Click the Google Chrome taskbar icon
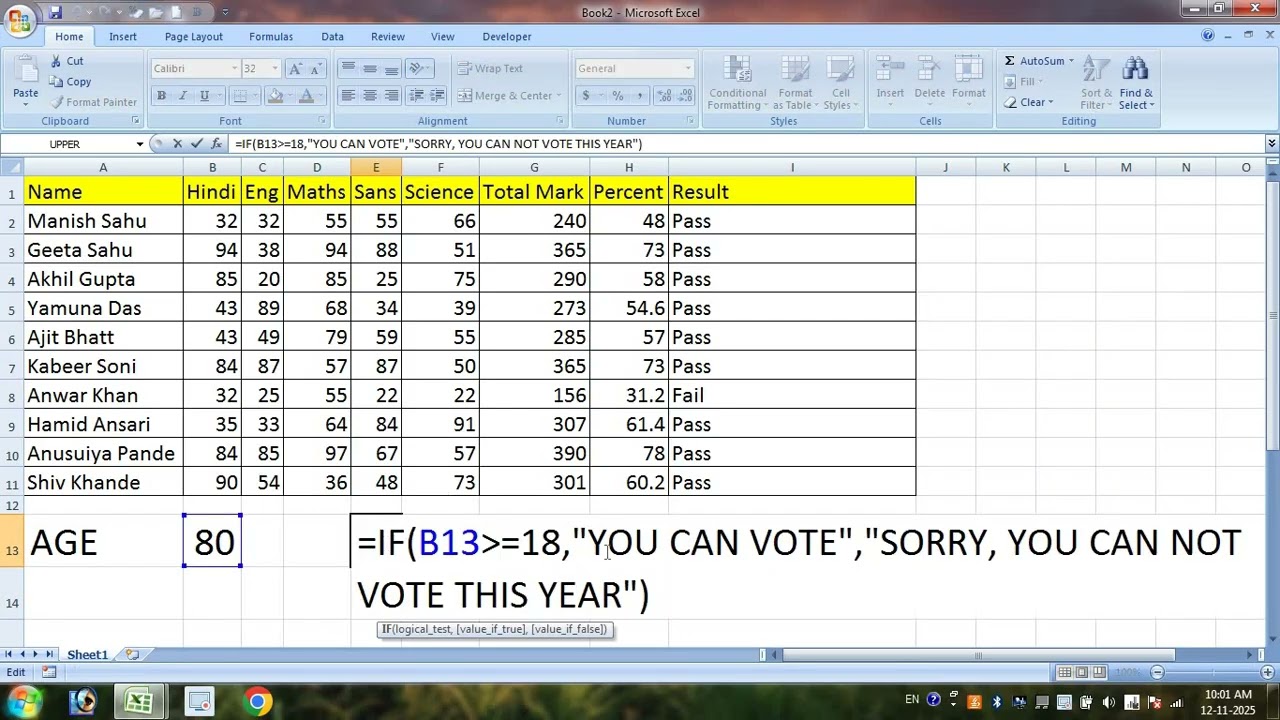Screen dimensions: 1280x720 point(257,702)
